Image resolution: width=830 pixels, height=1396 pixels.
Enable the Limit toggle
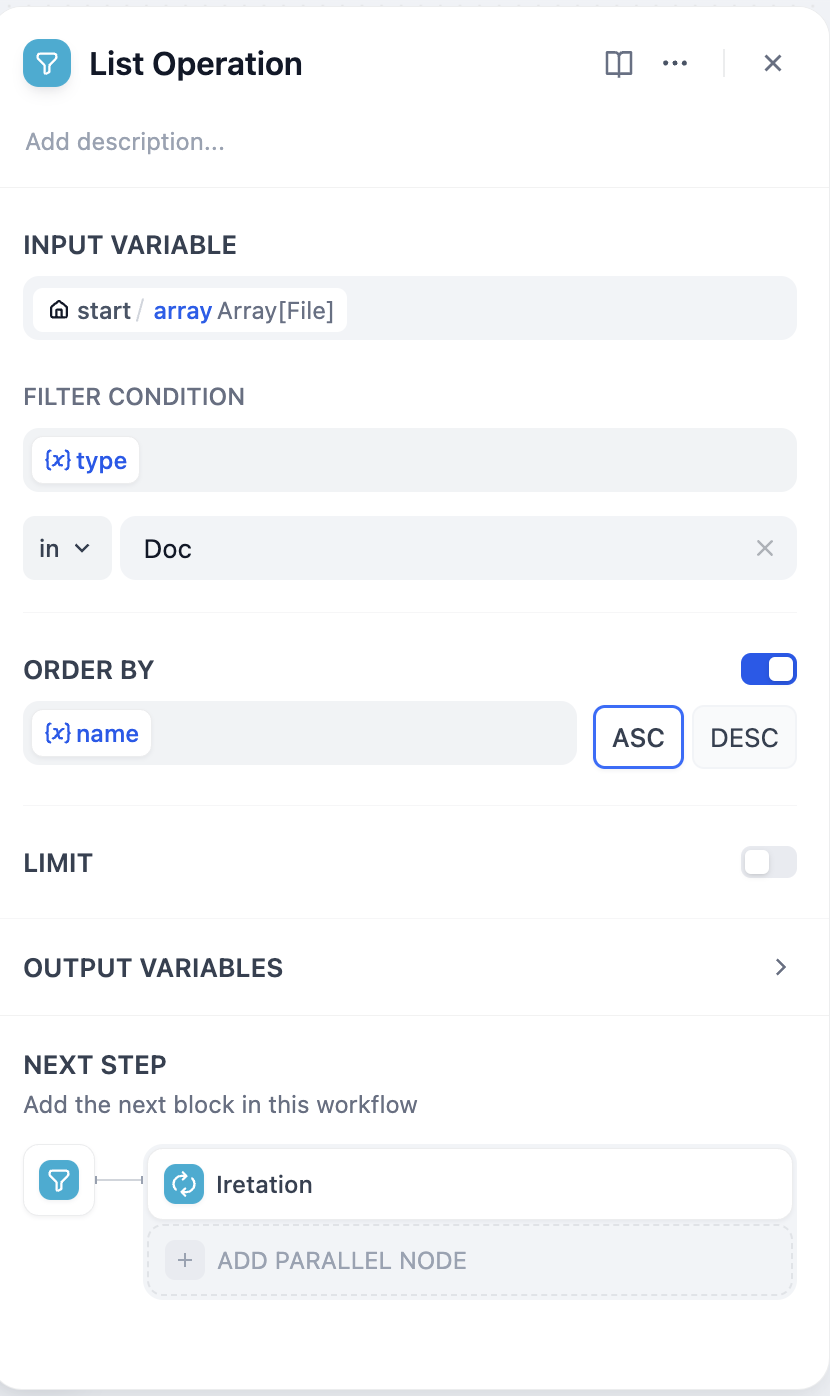768,862
